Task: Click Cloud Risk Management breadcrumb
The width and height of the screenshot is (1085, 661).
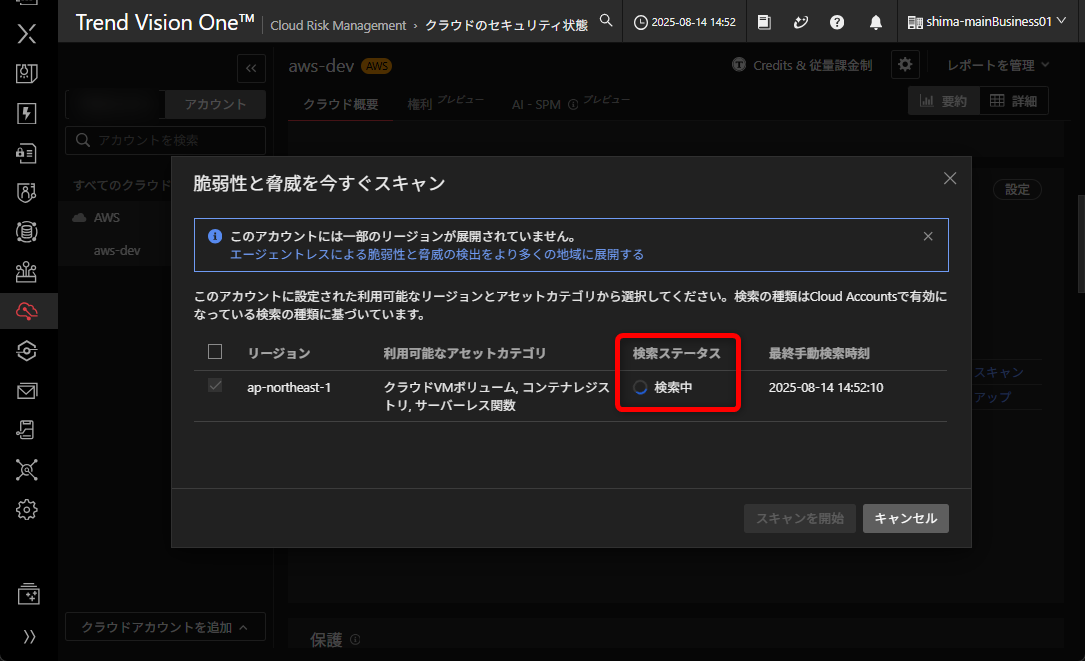Action: click(x=338, y=26)
